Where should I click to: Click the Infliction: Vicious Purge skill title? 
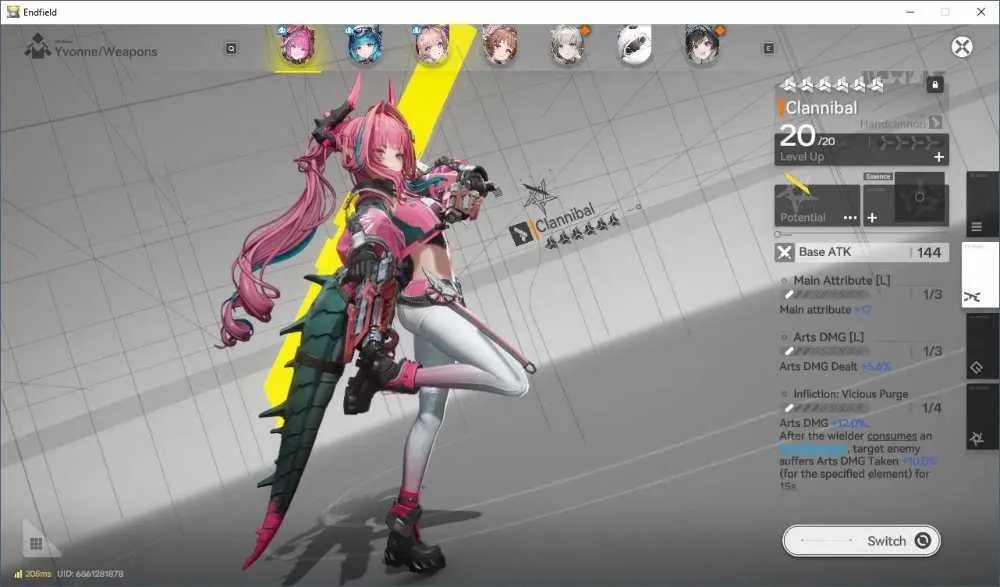tap(851, 394)
